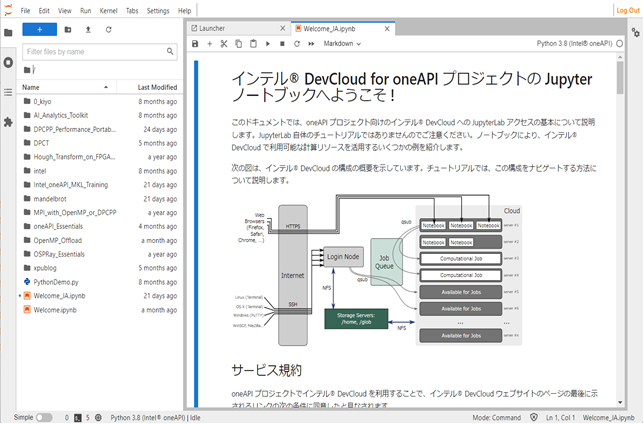Select the 0_kiyo folder

click(x=100, y=101)
